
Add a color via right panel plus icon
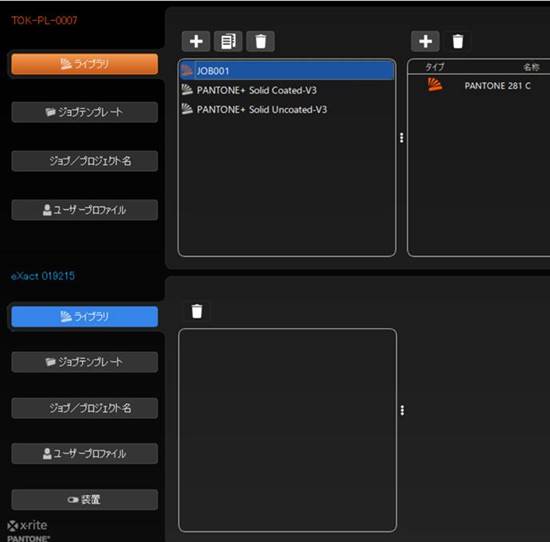pyautogui.click(x=425, y=41)
